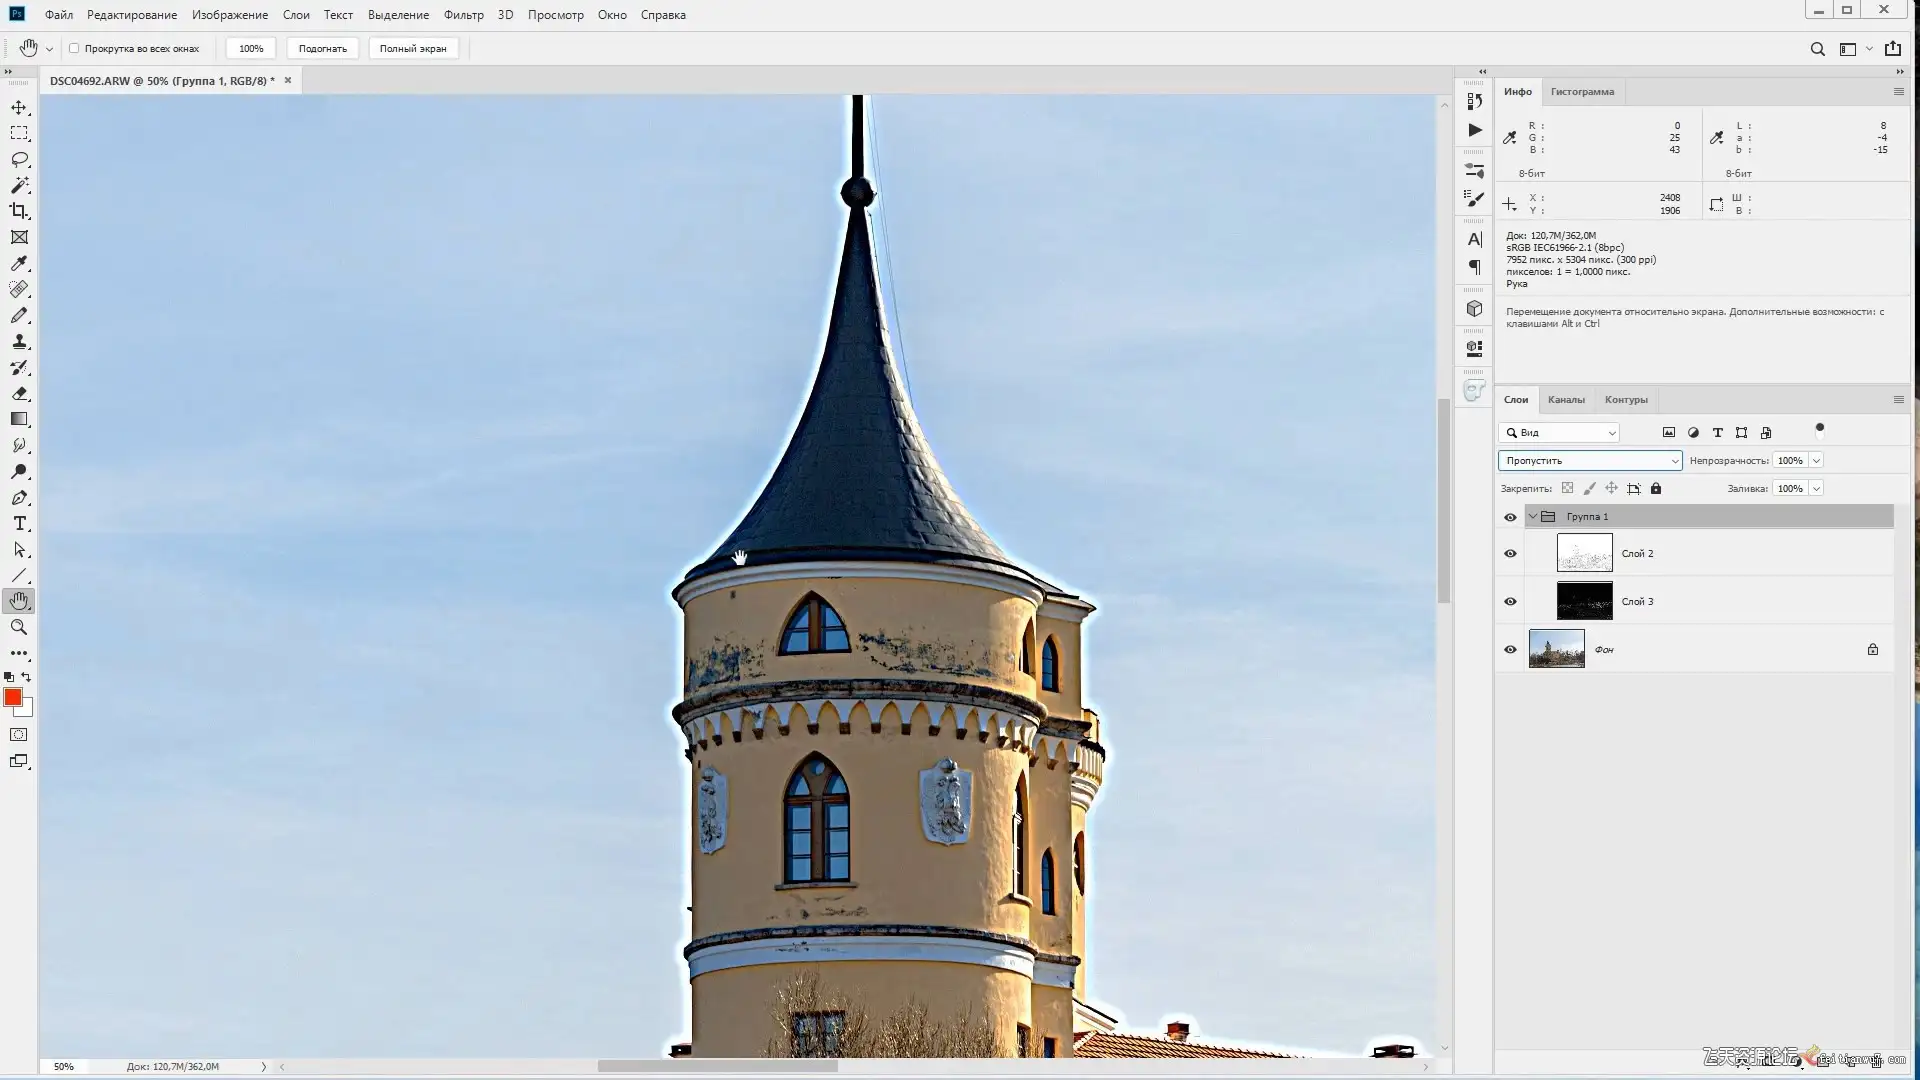Toggle visibility of Фон layer
The width and height of the screenshot is (1920, 1080).
coord(1510,649)
